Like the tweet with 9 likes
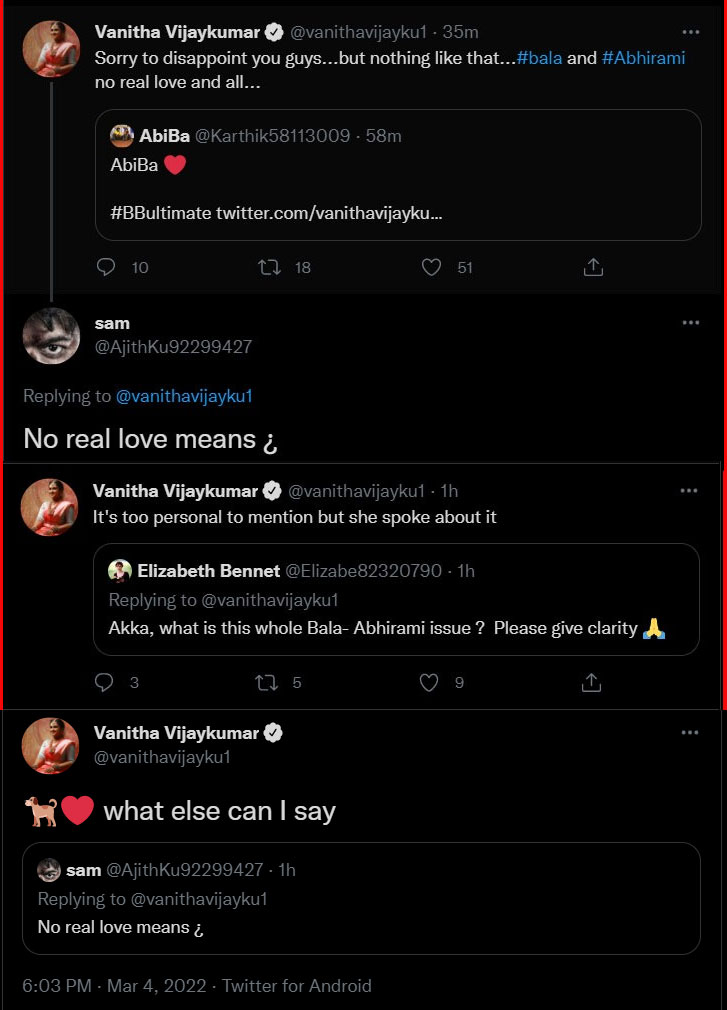The image size is (727, 1010). click(x=429, y=682)
